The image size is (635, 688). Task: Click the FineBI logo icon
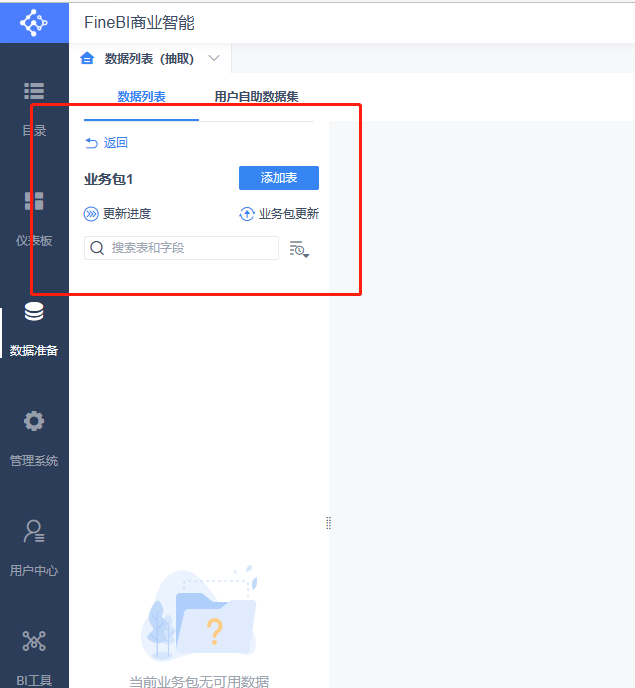(34, 22)
